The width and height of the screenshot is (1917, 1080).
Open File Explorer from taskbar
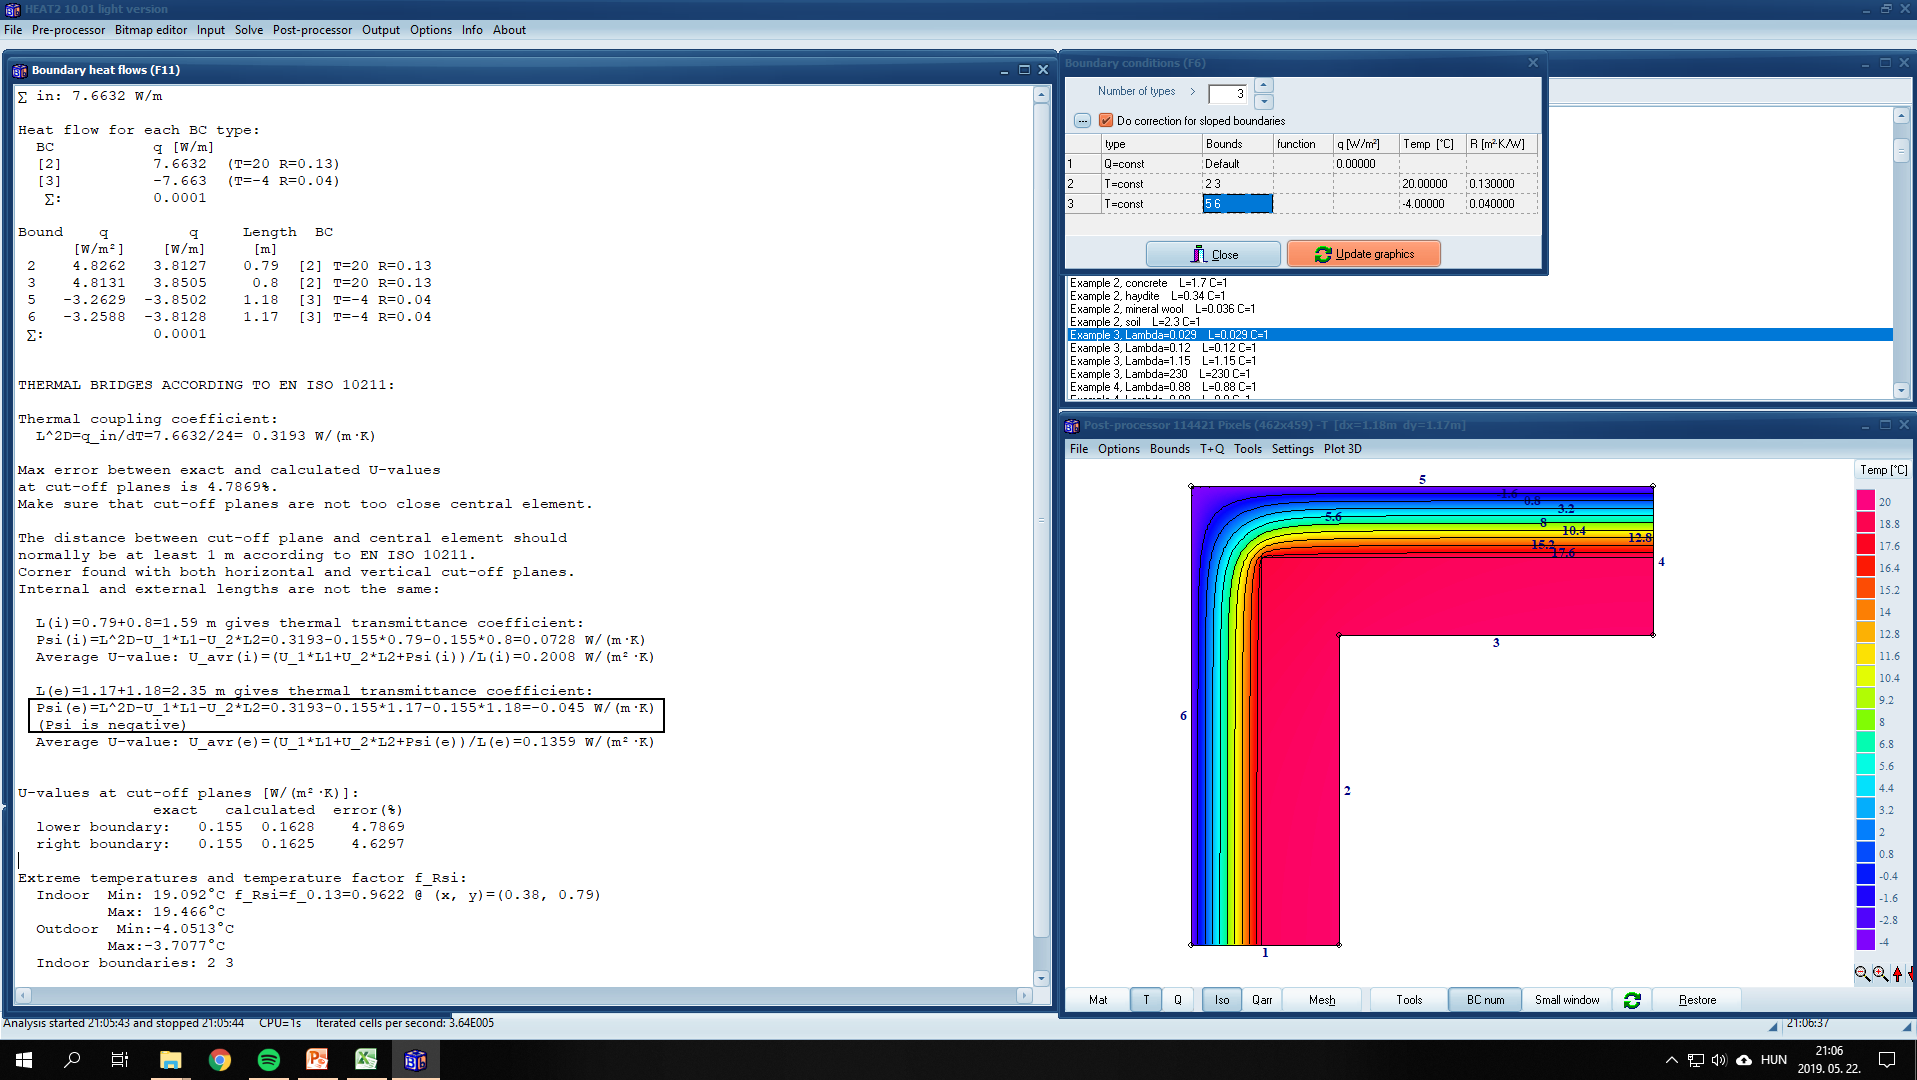pyautogui.click(x=170, y=1060)
